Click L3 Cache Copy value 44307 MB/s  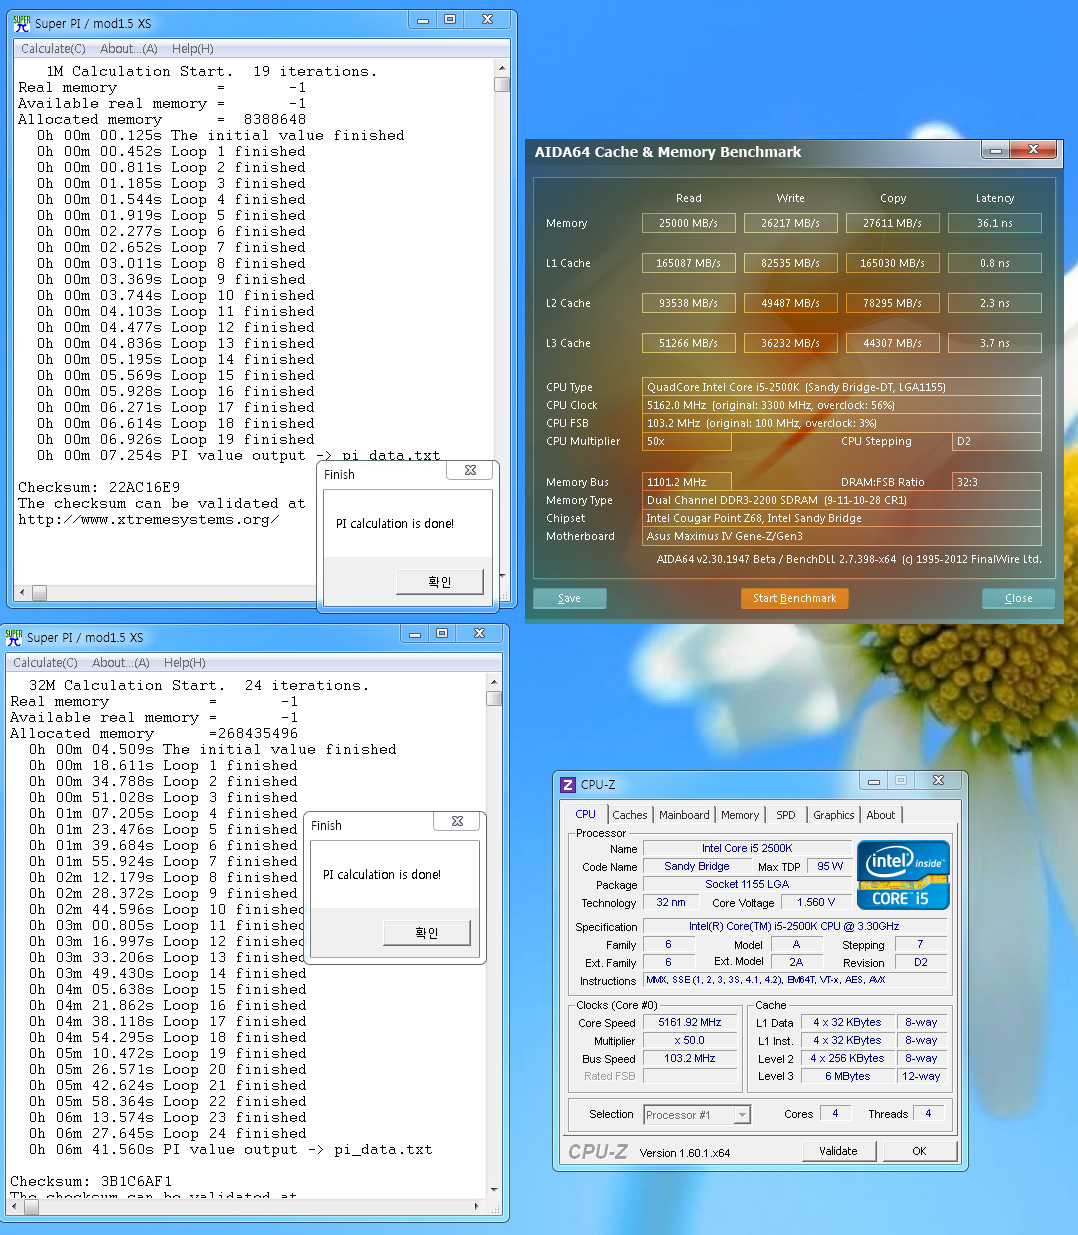(893, 343)
